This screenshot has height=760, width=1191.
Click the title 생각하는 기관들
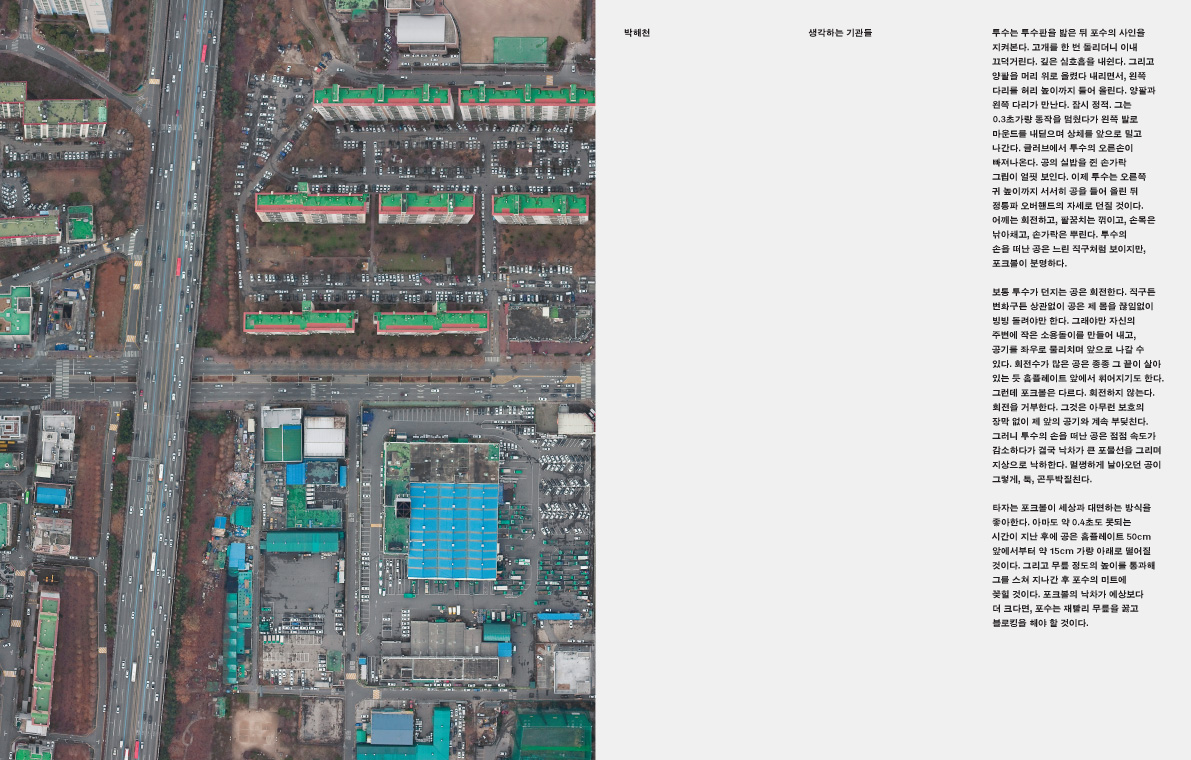840,33
